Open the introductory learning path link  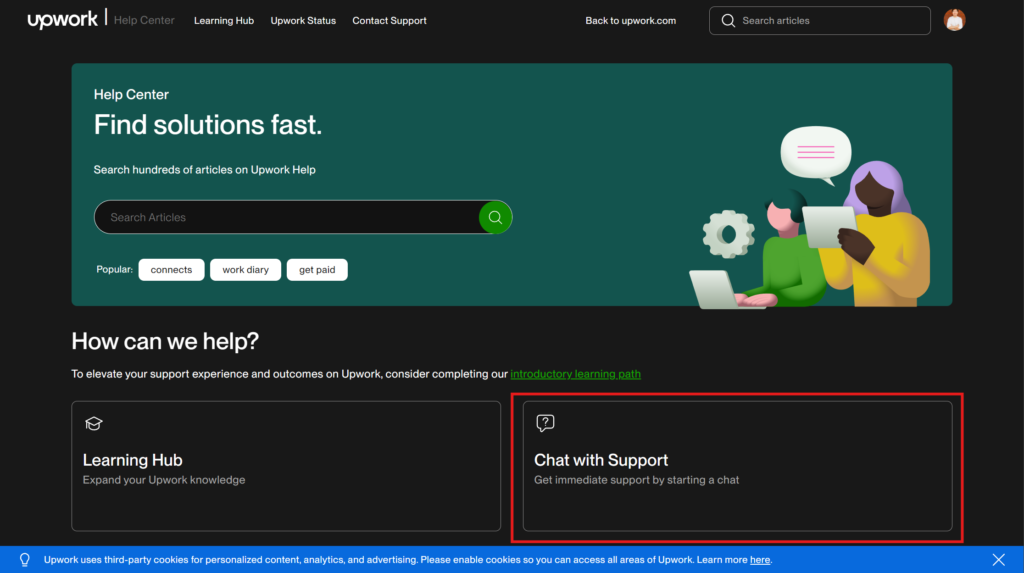click(575, 374)
